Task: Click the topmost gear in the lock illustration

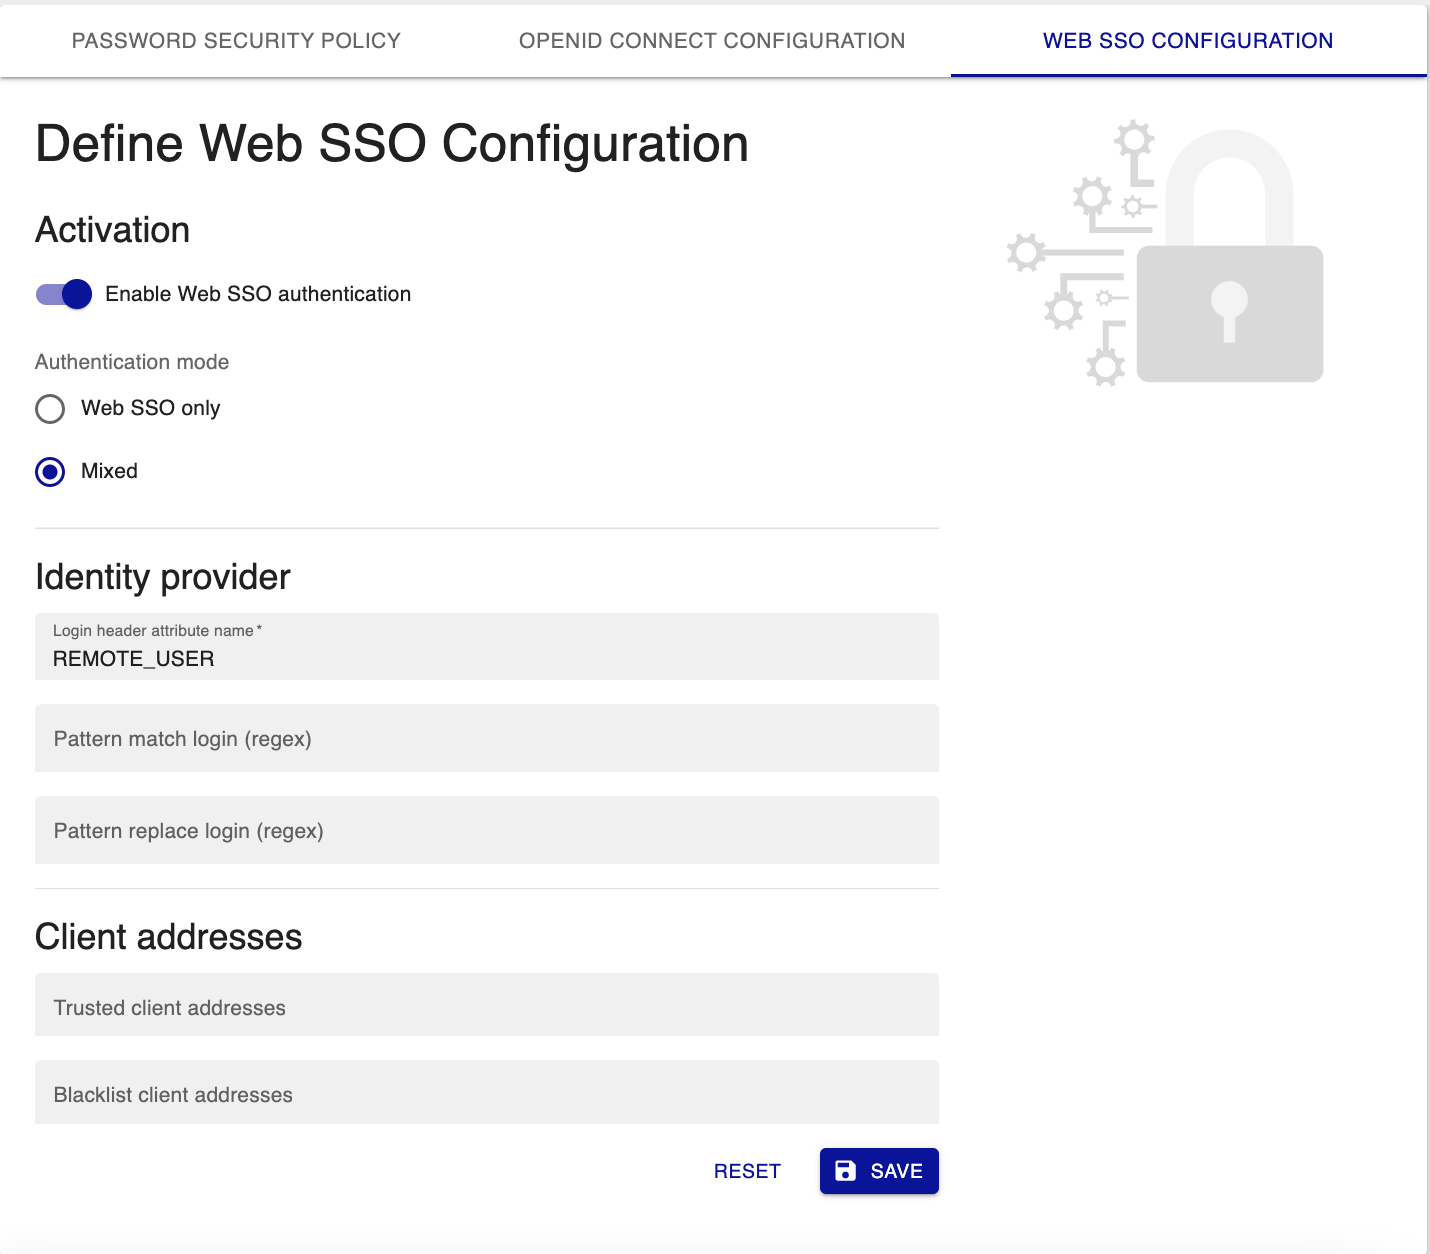Action: click(1135, 139)
